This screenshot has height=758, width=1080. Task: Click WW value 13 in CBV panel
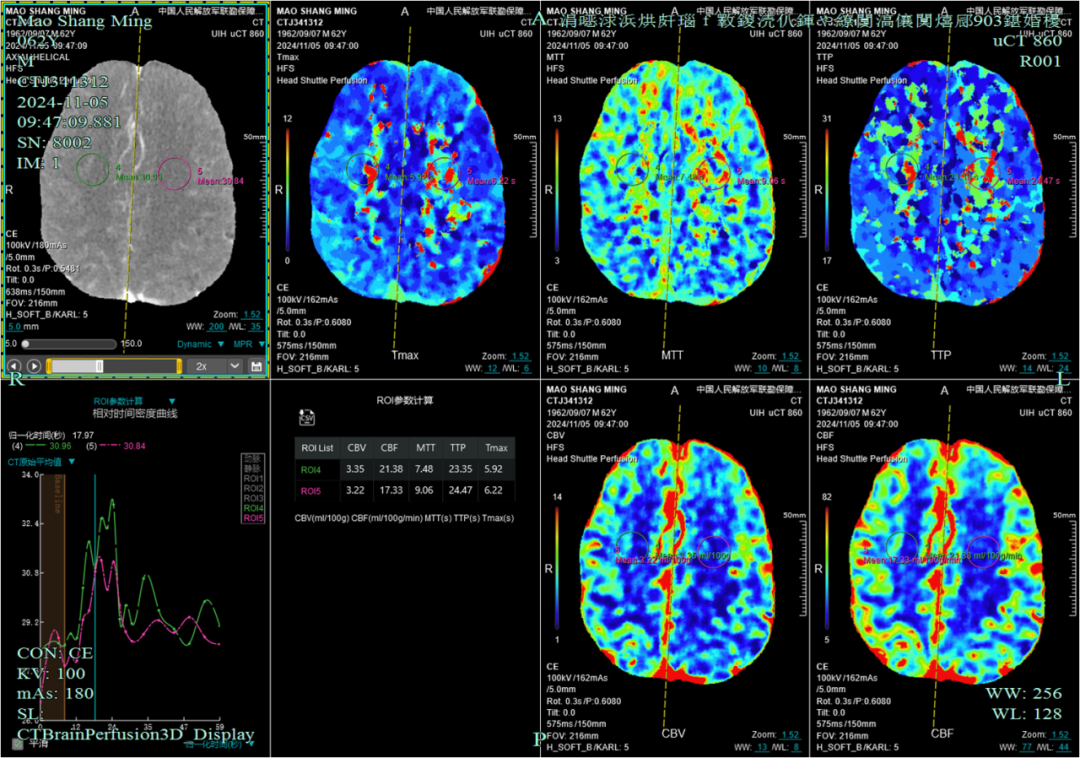click(762, 747)
